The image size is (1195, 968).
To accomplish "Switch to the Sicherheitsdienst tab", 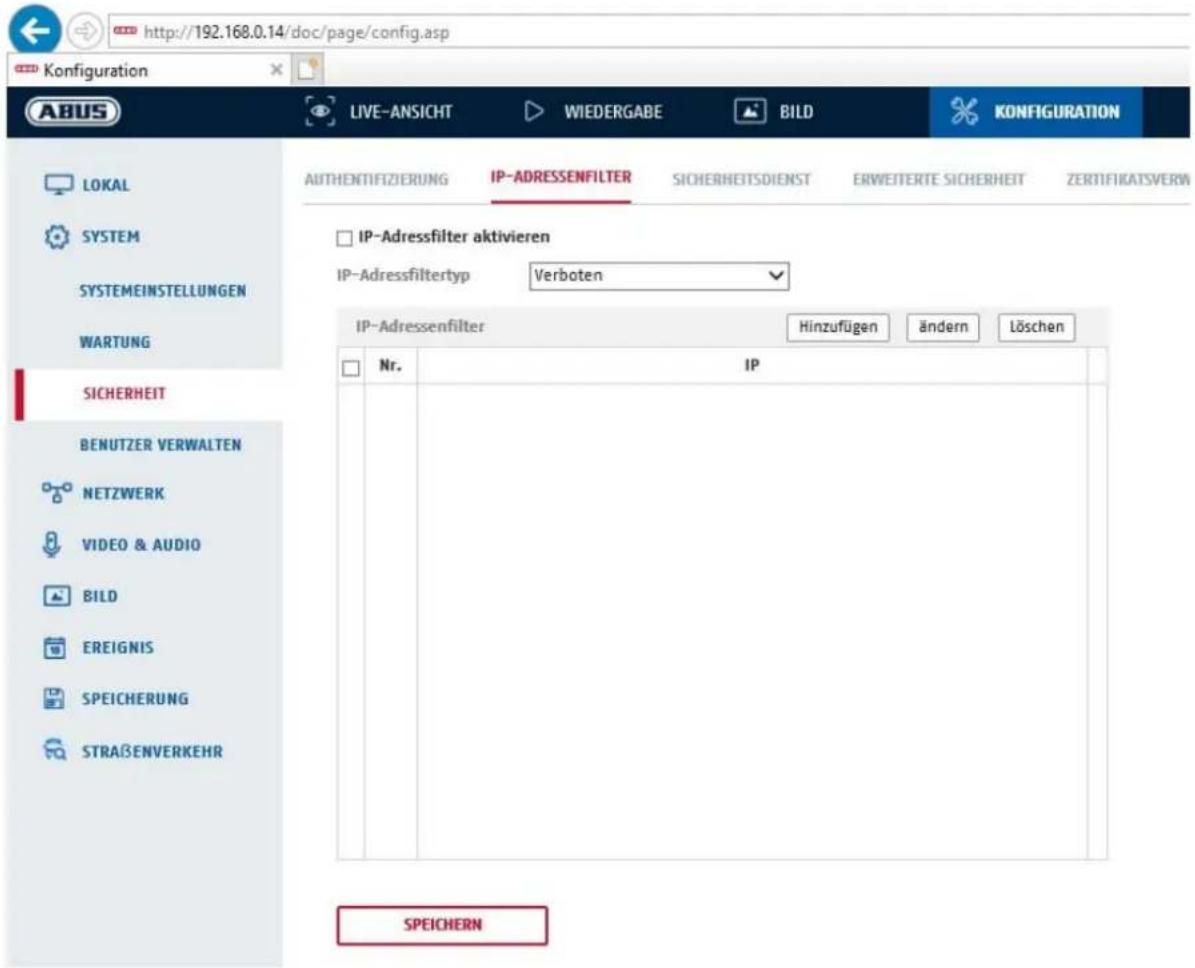I will [x=742, y=180].
